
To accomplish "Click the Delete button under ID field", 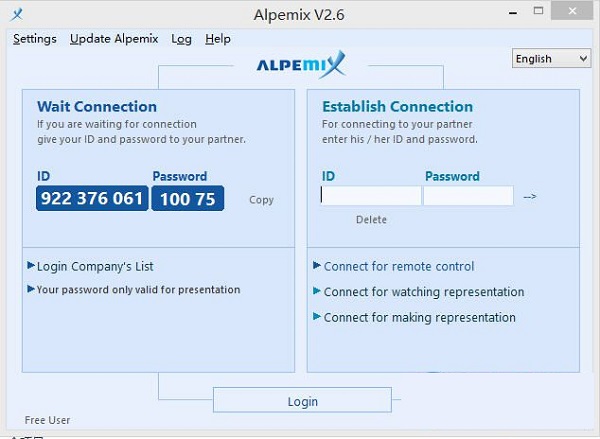I will pyautogui.click(x=371, y=220).
